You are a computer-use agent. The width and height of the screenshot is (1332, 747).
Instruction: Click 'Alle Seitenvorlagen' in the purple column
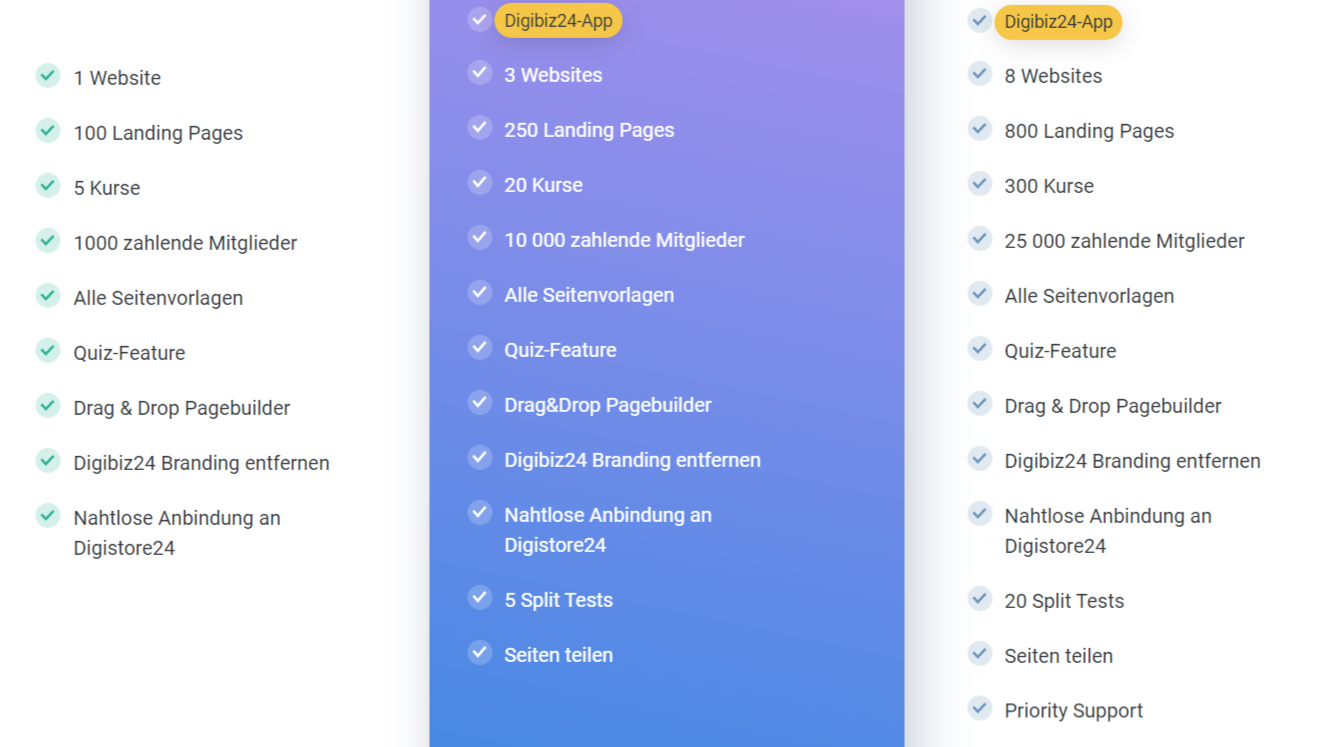(x=589, y=295)
